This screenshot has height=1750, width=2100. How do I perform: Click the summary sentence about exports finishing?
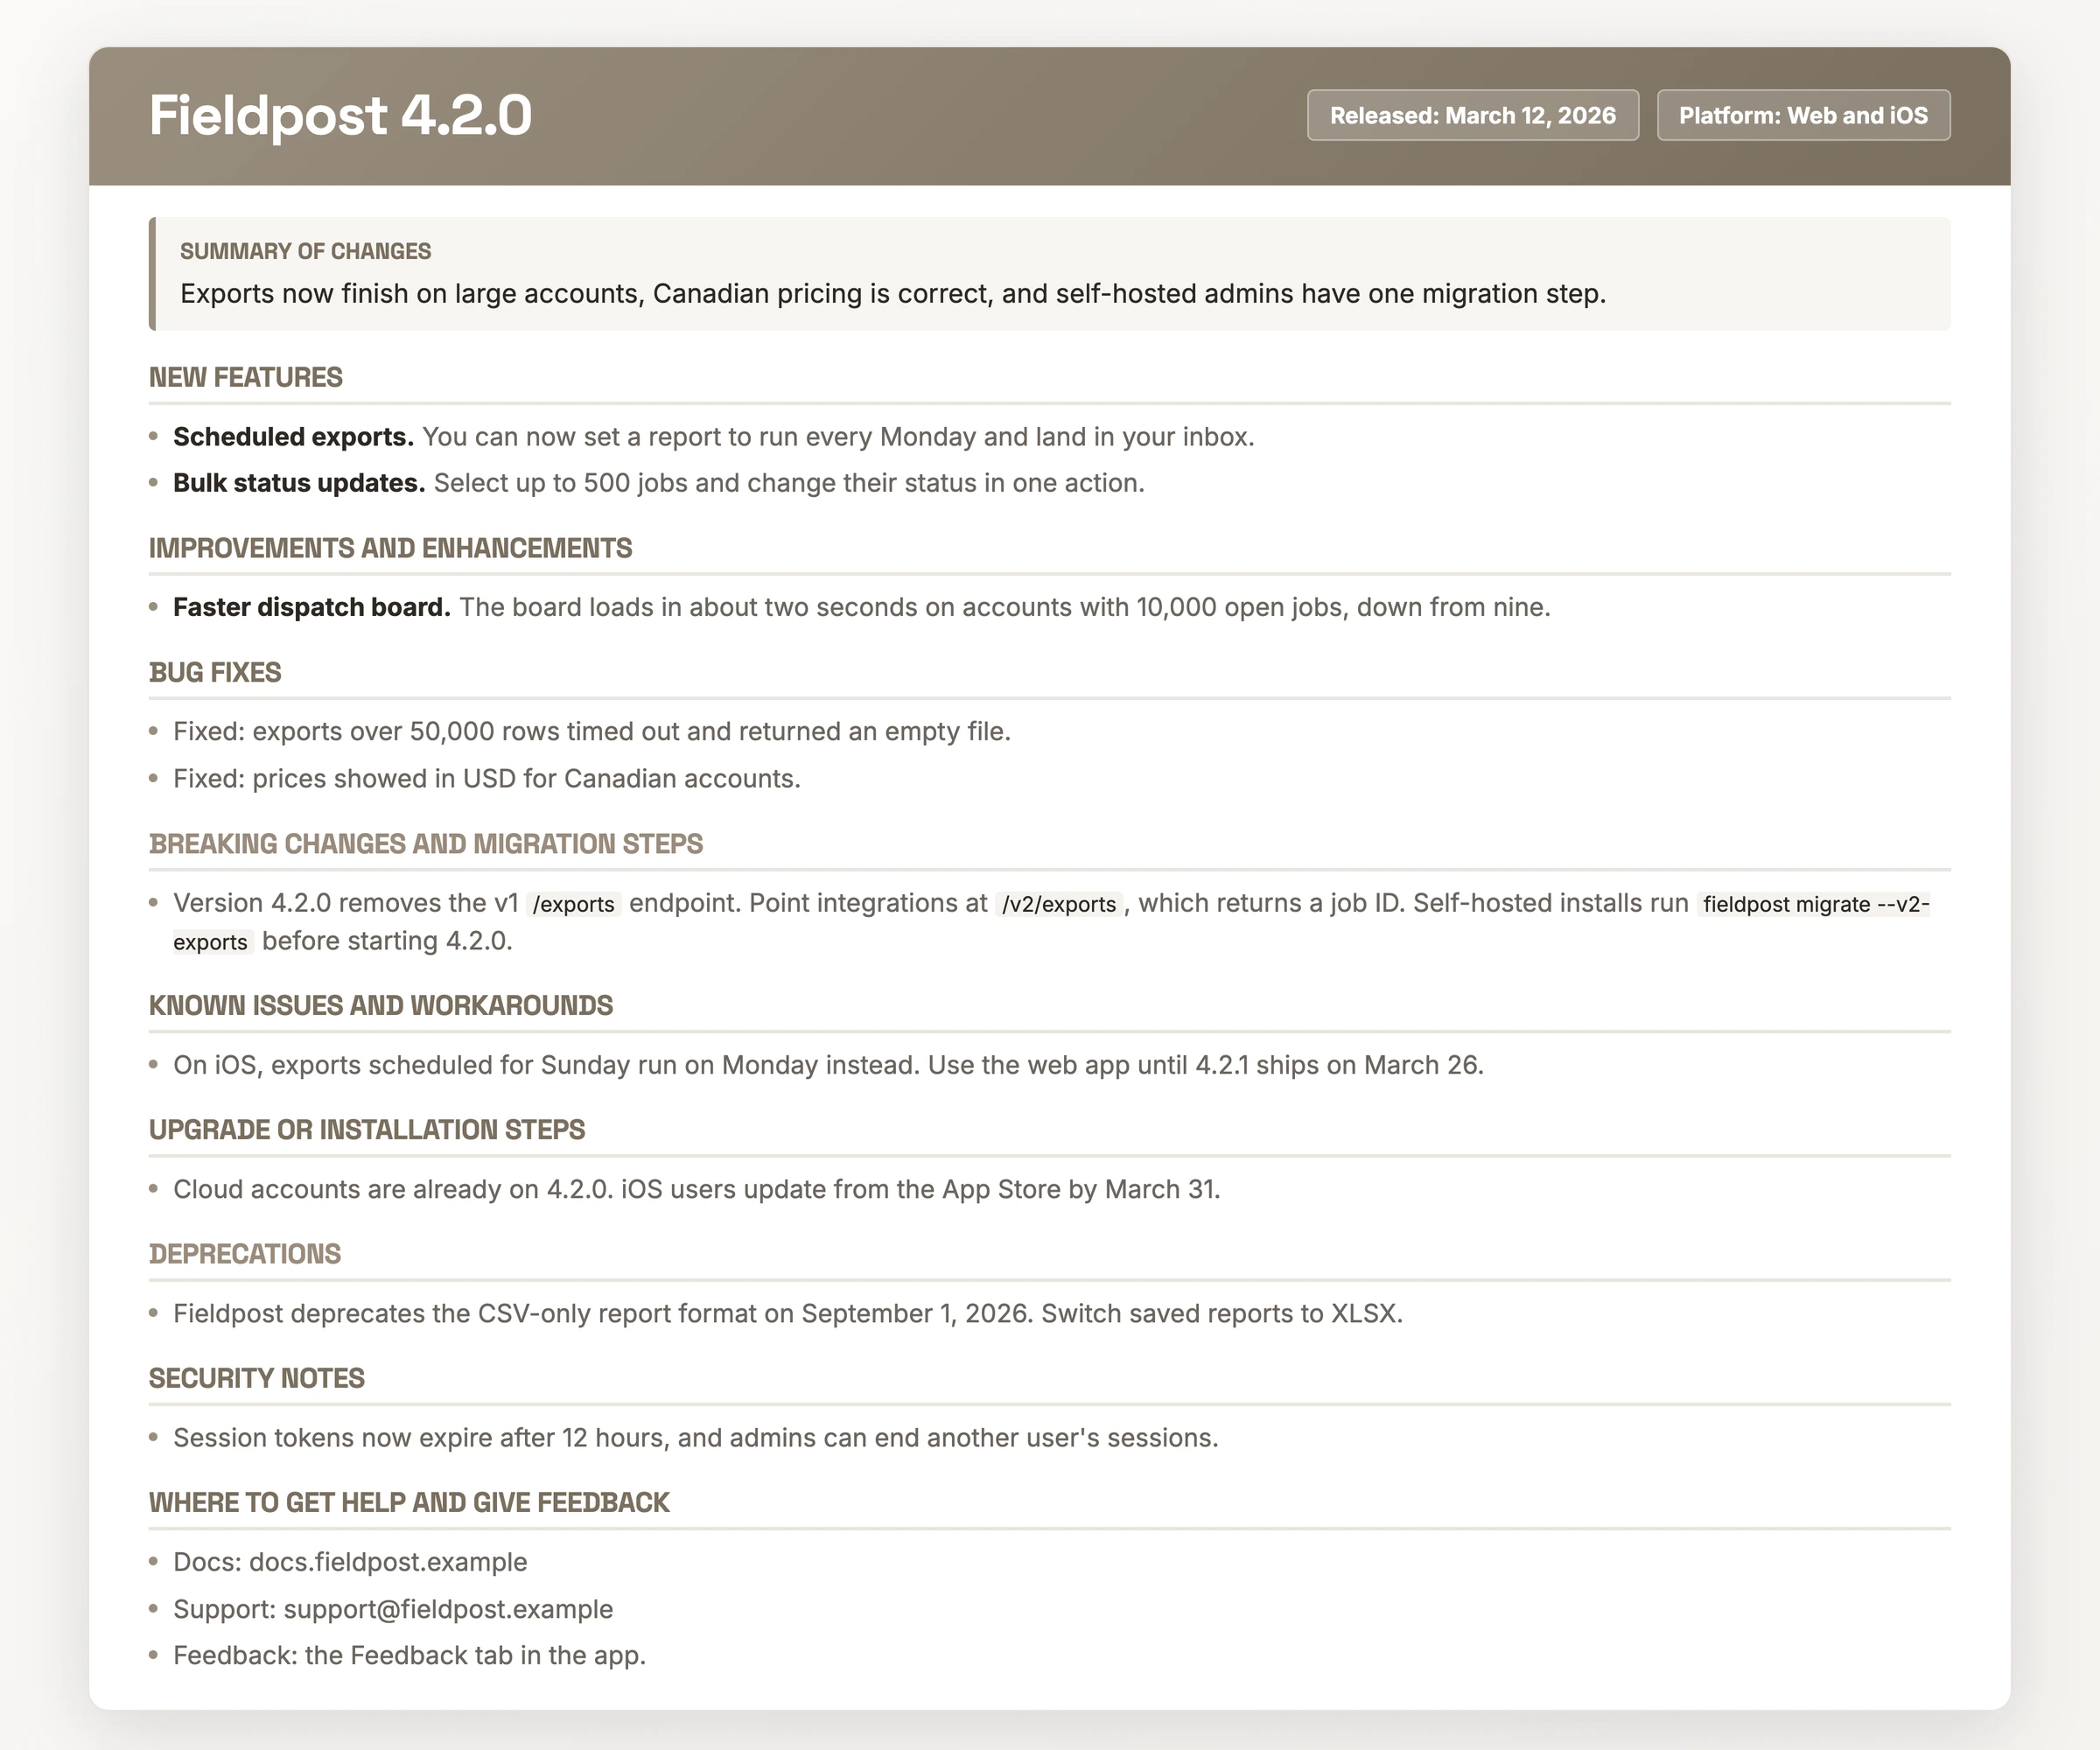(893, 294)
